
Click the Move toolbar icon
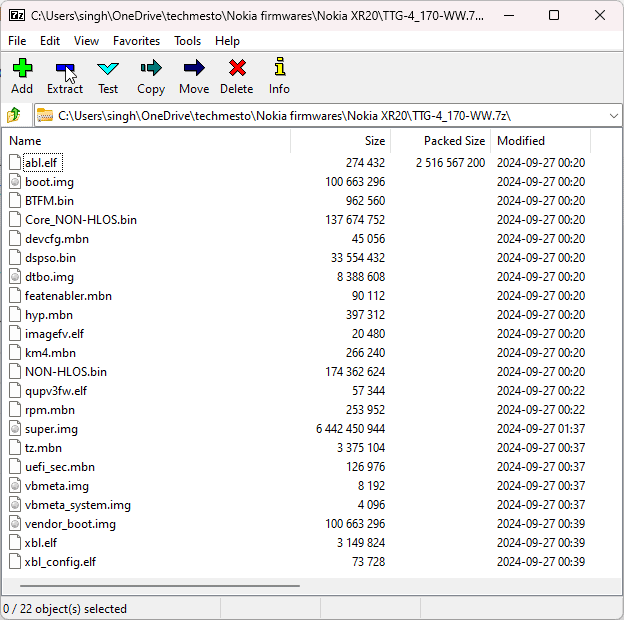click(194, 76)
